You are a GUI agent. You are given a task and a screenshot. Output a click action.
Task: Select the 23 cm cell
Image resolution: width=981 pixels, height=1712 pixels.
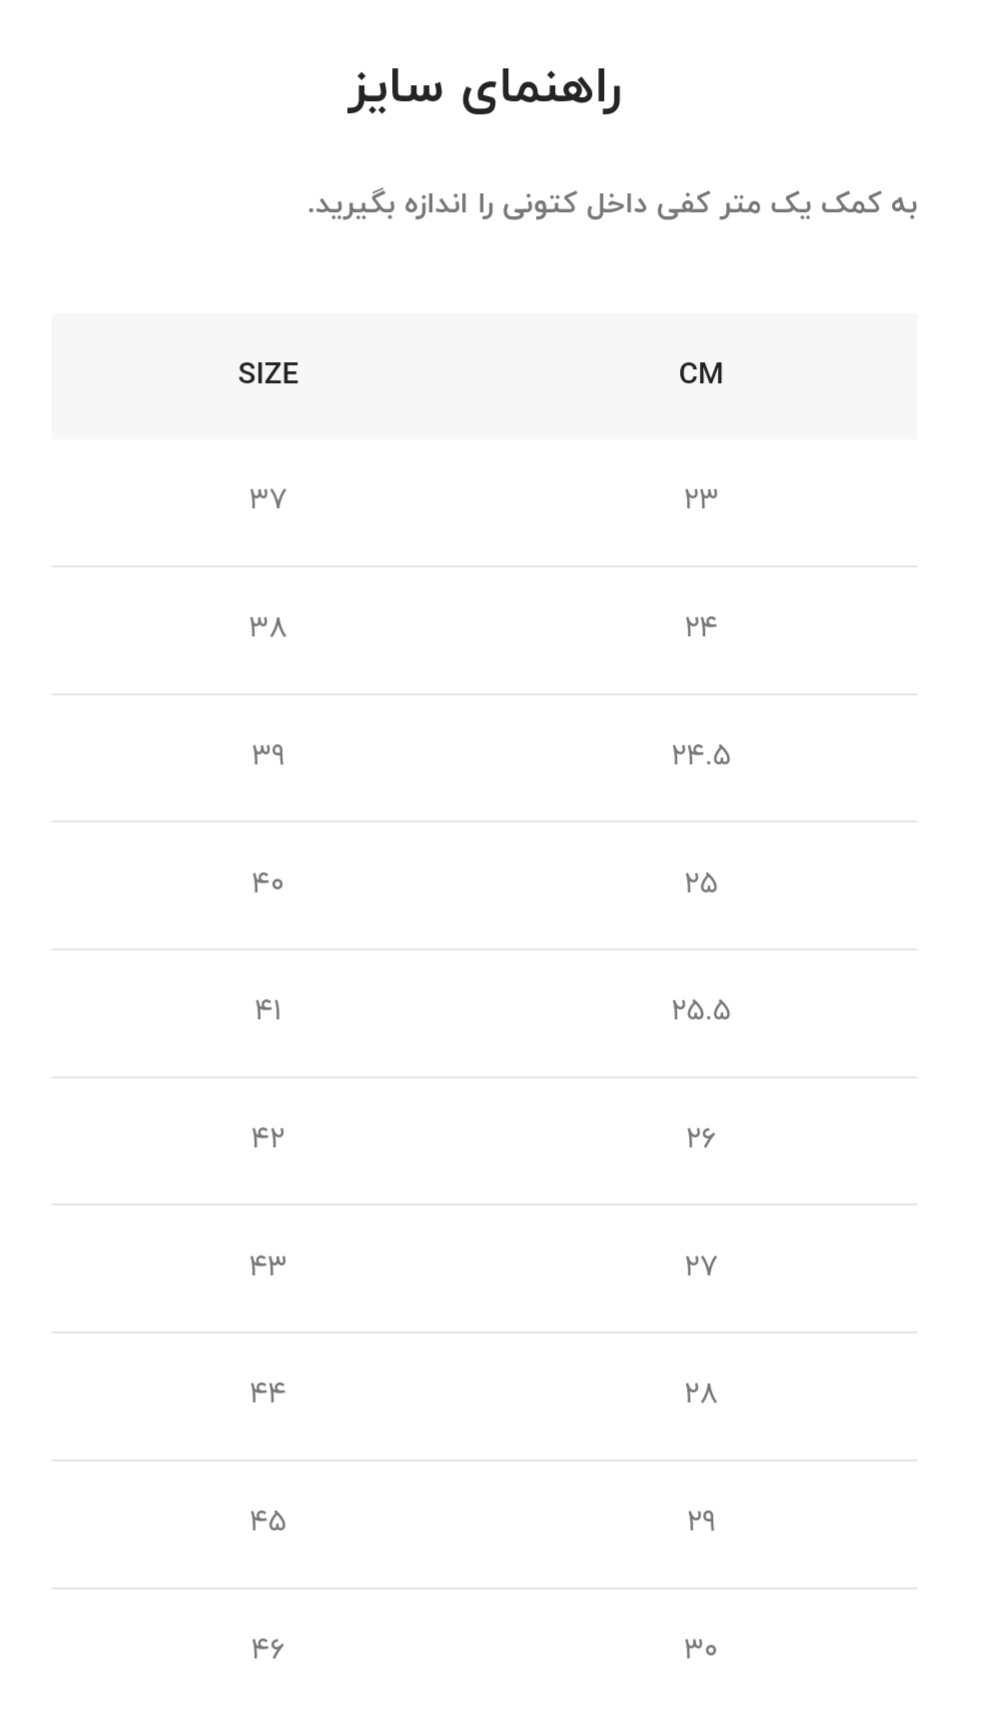coord(700,498)
